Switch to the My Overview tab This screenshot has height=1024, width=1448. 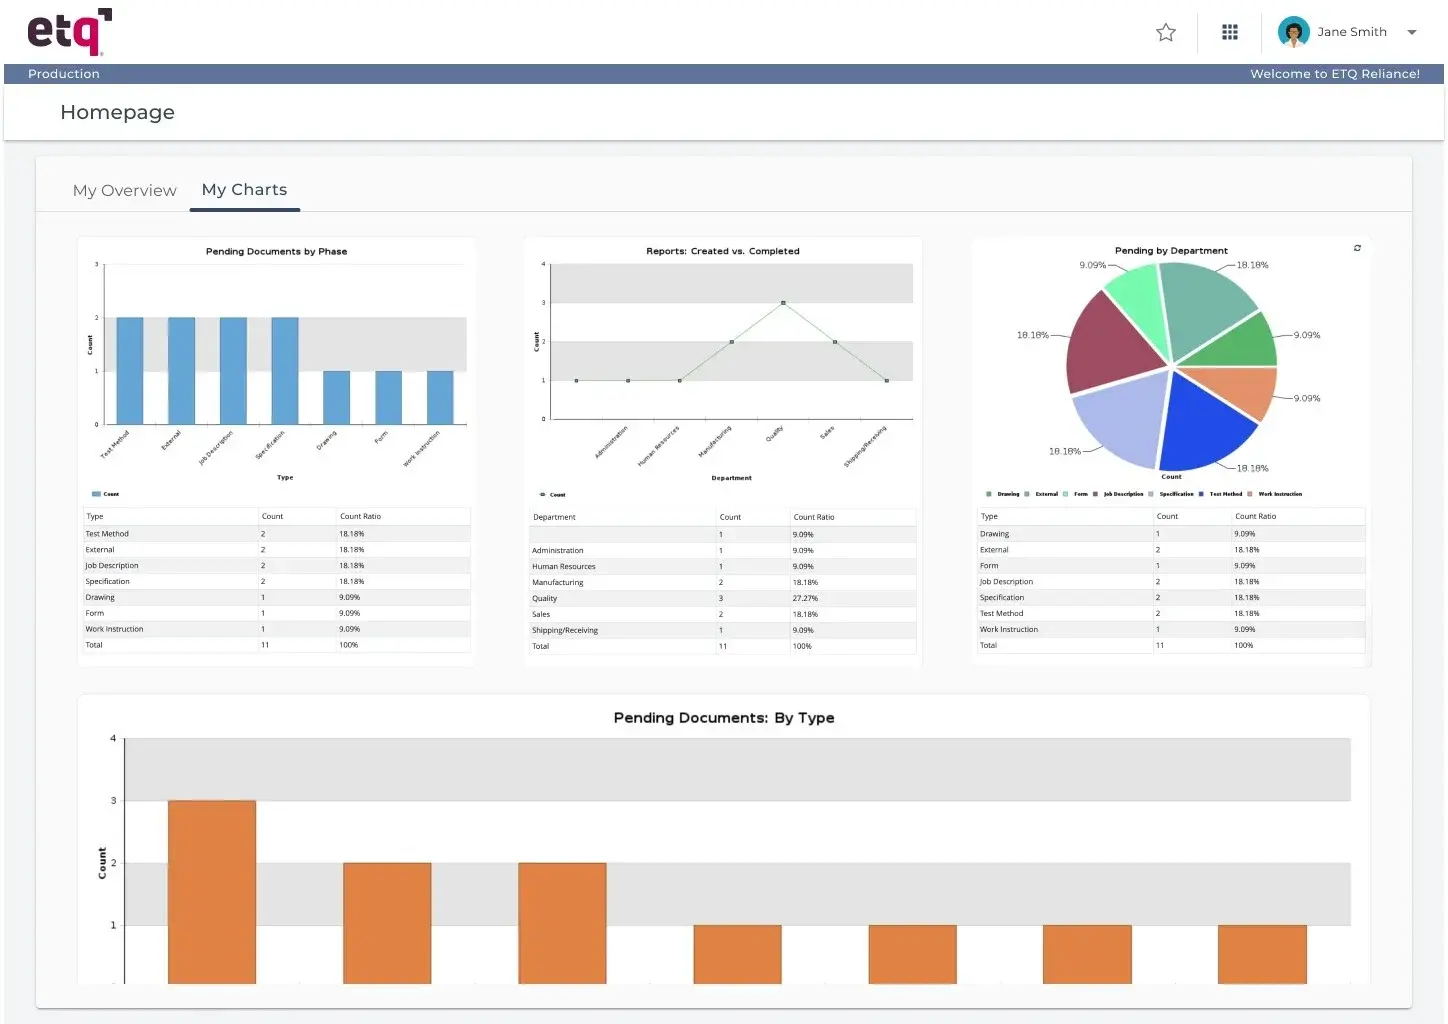[124, 190]
